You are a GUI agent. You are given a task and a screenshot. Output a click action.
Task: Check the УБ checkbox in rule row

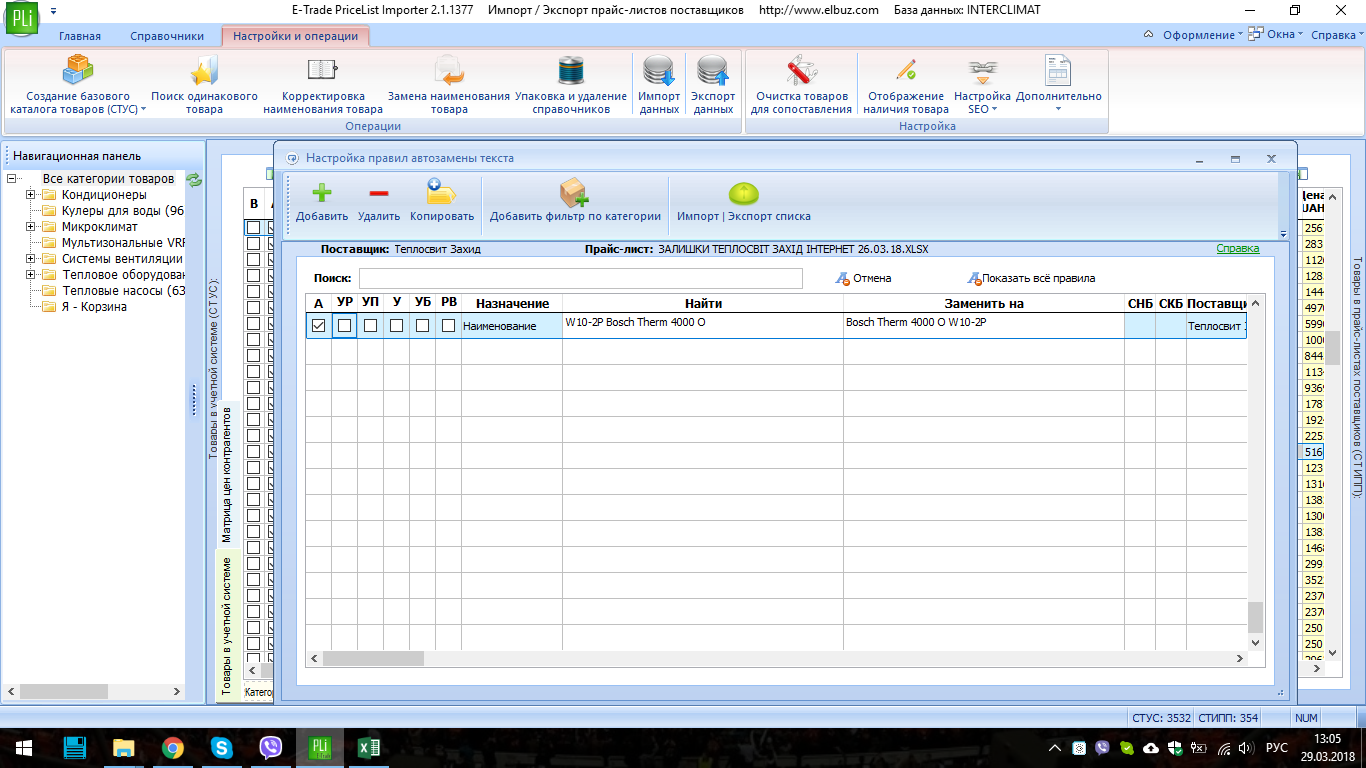tap(422, 325)
